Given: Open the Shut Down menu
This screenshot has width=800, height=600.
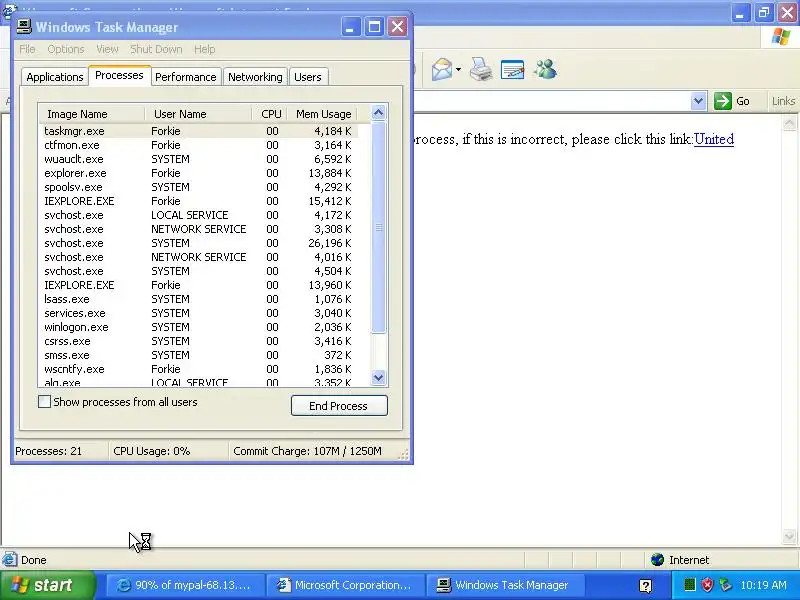Looking at the screenshot, I should click(156, 49).
